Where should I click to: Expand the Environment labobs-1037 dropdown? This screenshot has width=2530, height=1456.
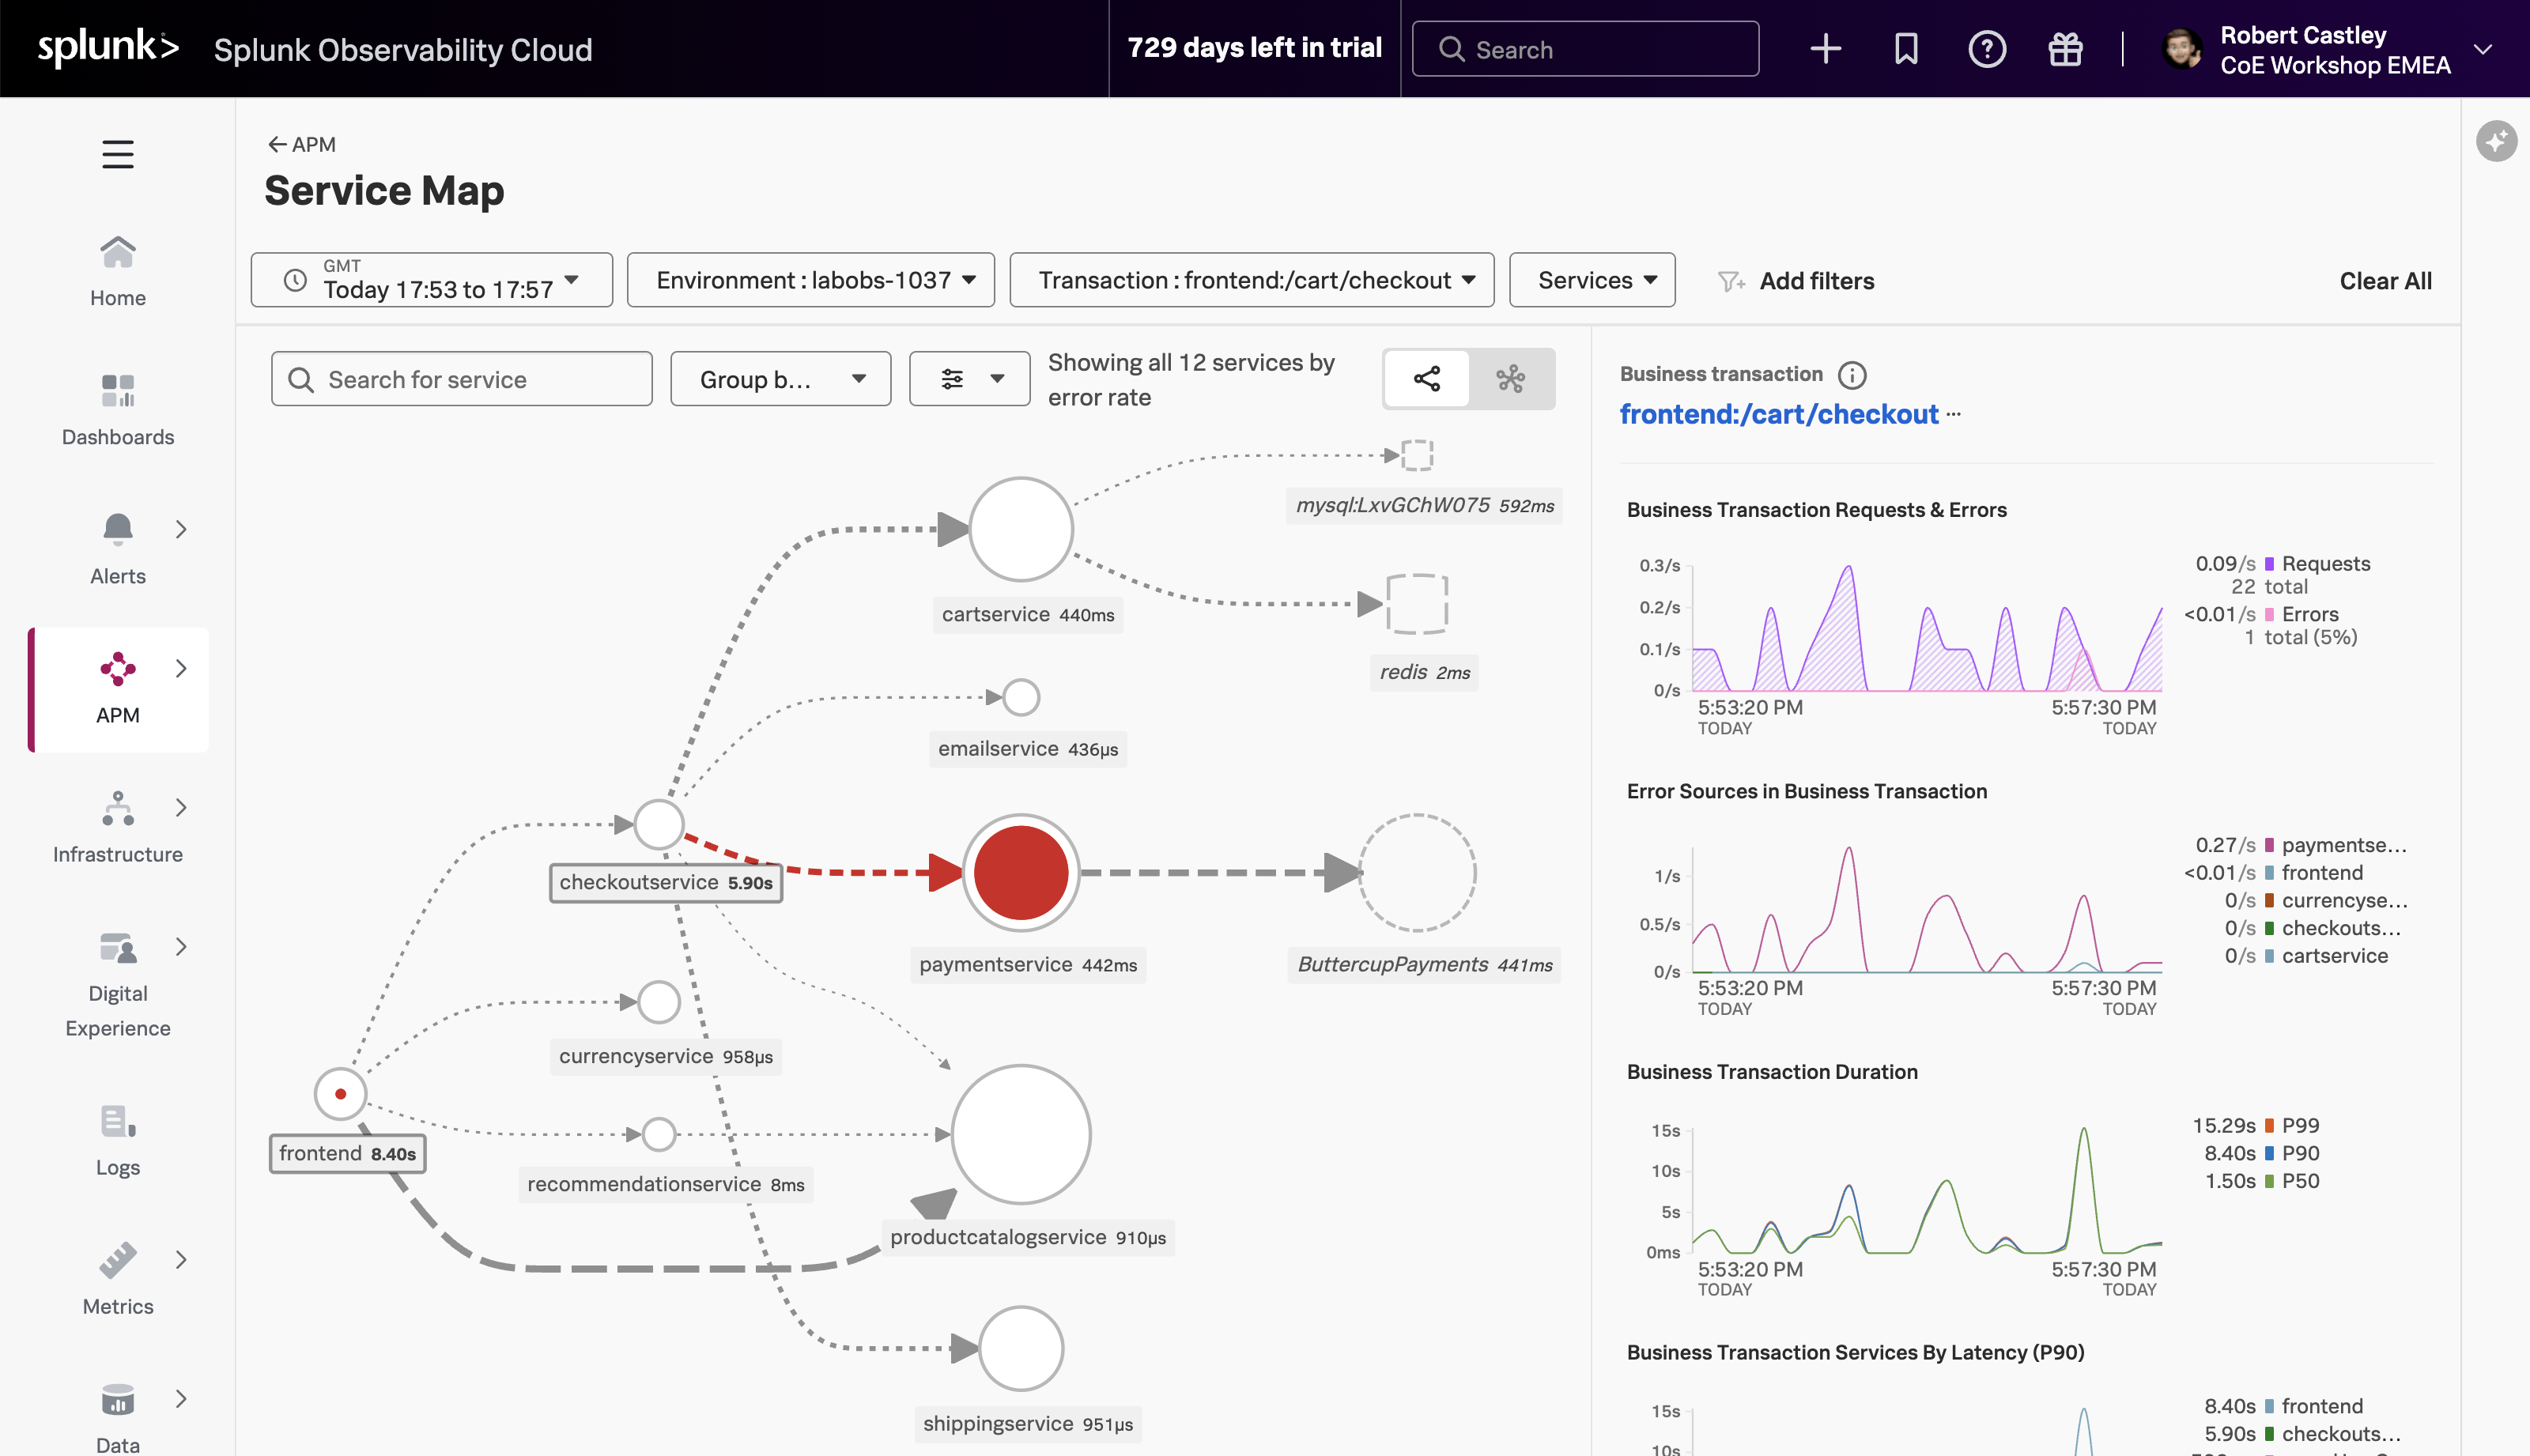coord(811,280)
